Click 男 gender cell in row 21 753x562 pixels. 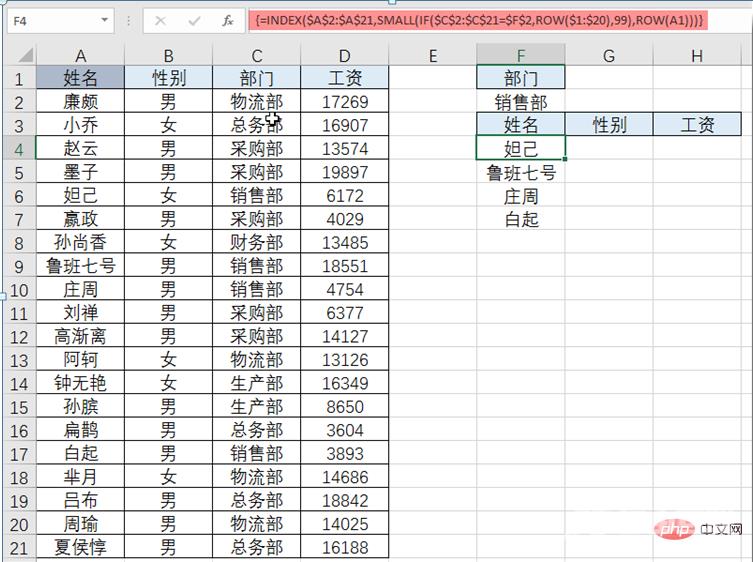pyautogui.click(x=168, y=547)
